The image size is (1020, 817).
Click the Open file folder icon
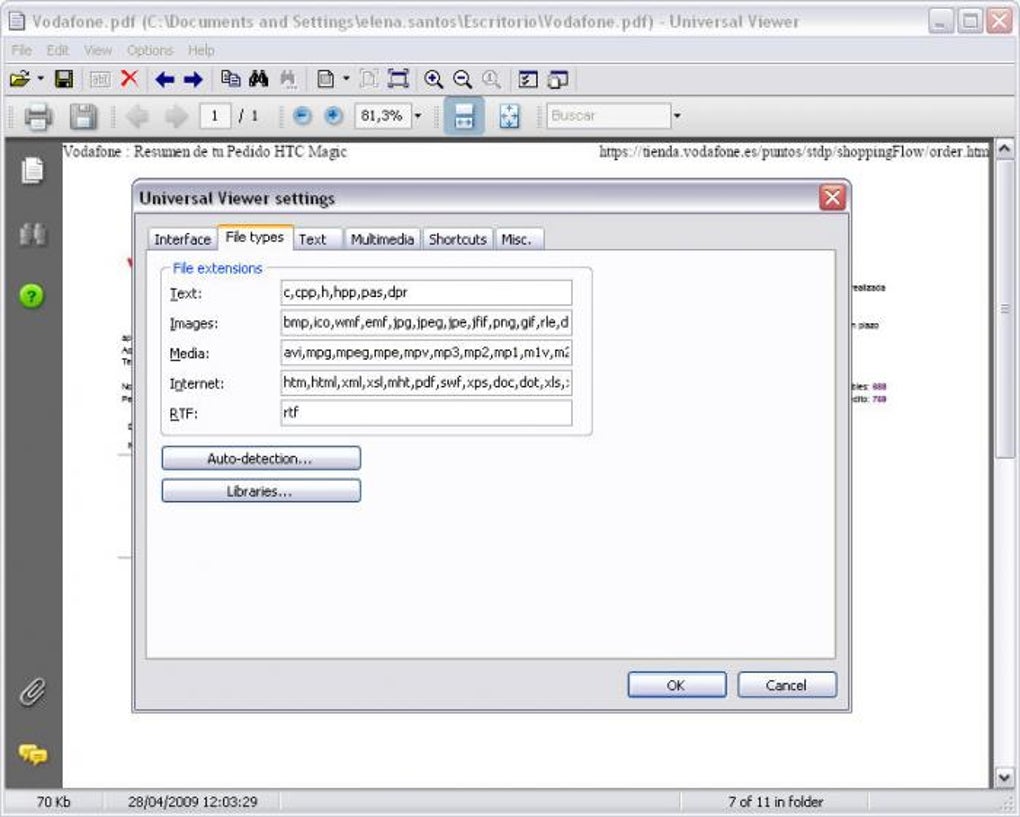[x=20, y=79]
